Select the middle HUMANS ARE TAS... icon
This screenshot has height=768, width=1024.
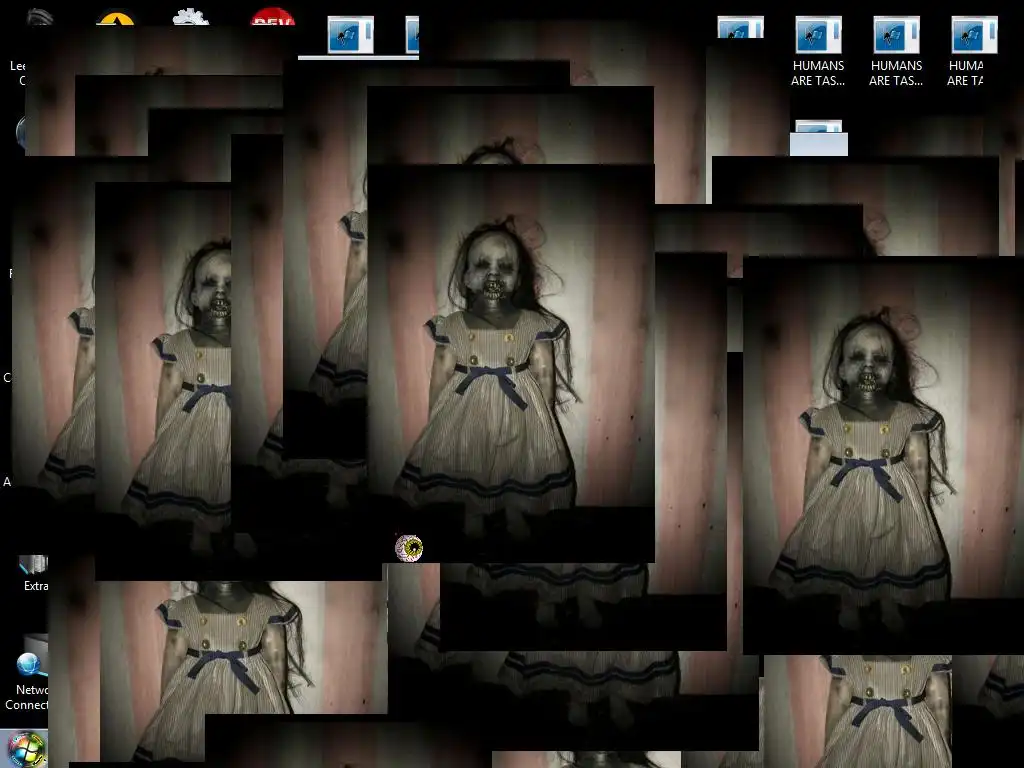896,52
